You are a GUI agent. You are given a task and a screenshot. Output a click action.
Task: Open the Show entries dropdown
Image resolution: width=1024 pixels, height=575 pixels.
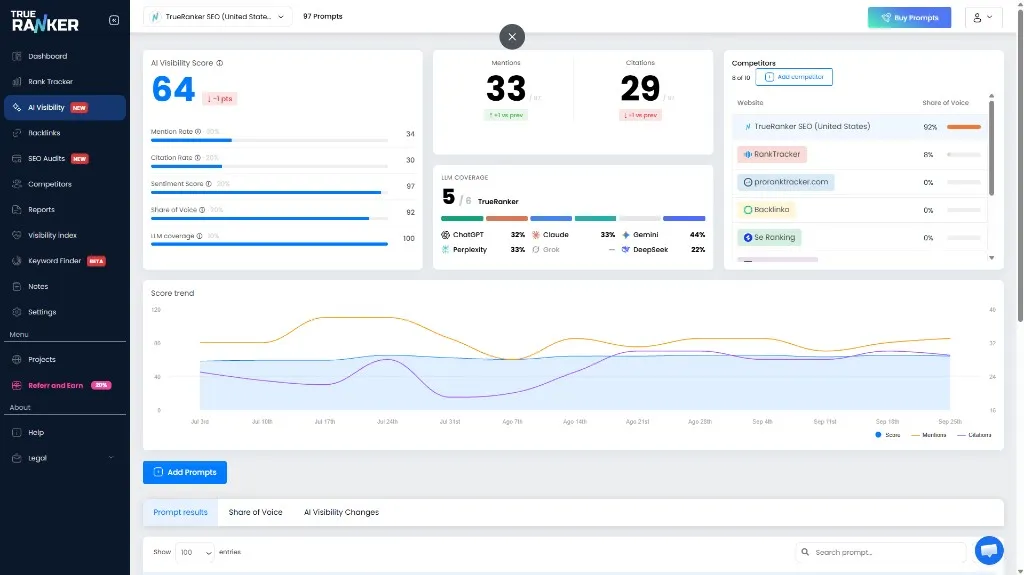tap(195, 553)
